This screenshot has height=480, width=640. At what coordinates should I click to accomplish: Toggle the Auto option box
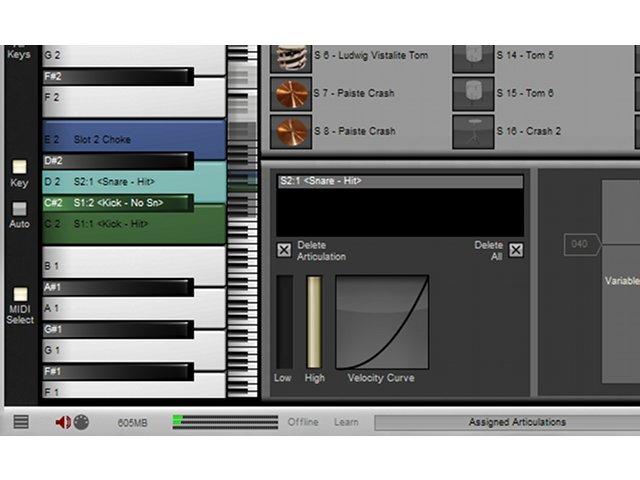click(19, 209)
